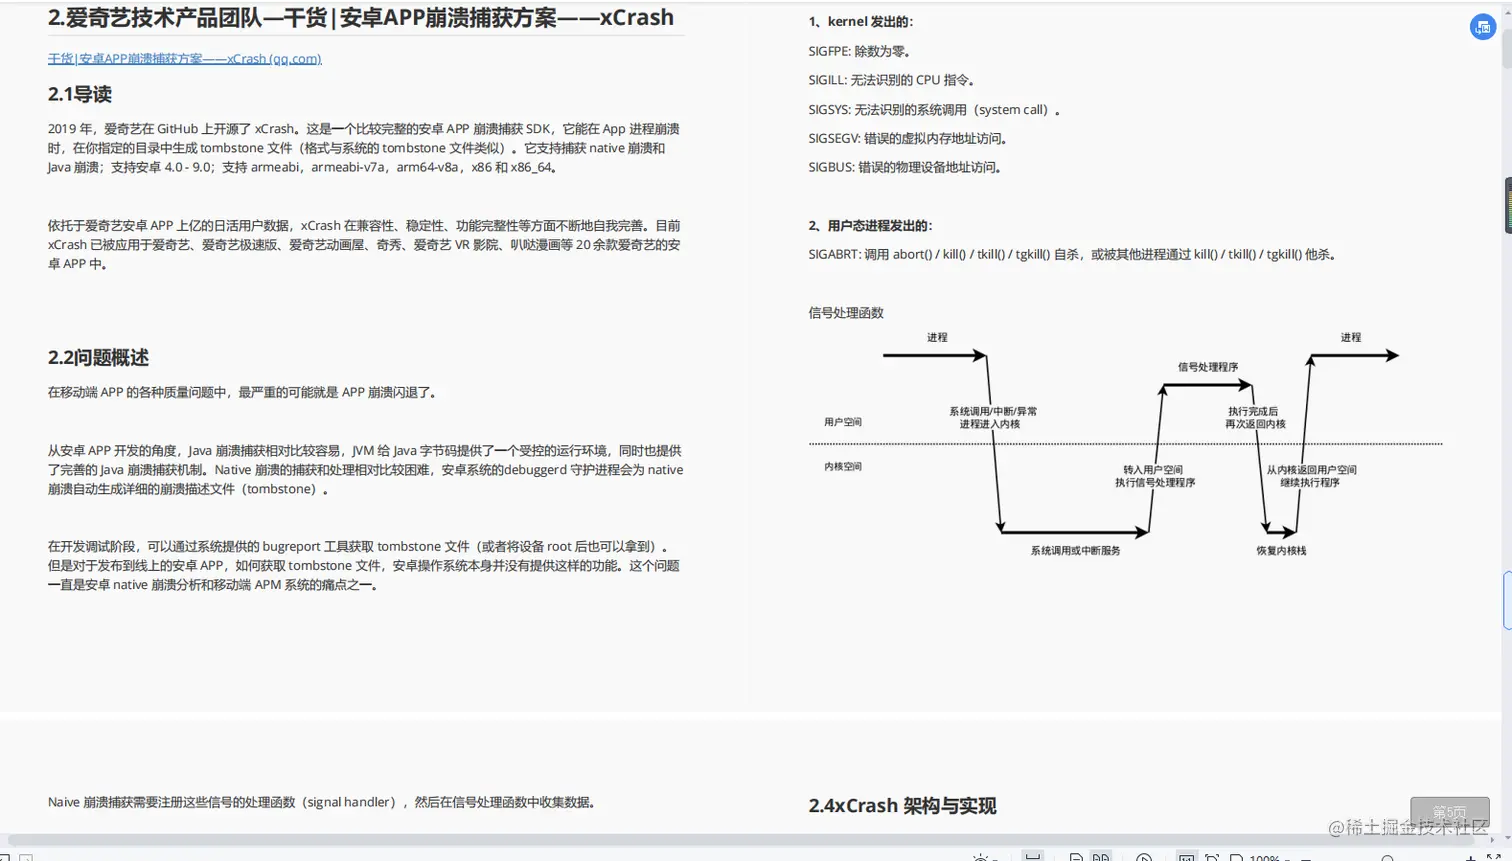Expand the chevron beside the brightness icon
The image size is (1512, 861).
click(x=995, y=857)
